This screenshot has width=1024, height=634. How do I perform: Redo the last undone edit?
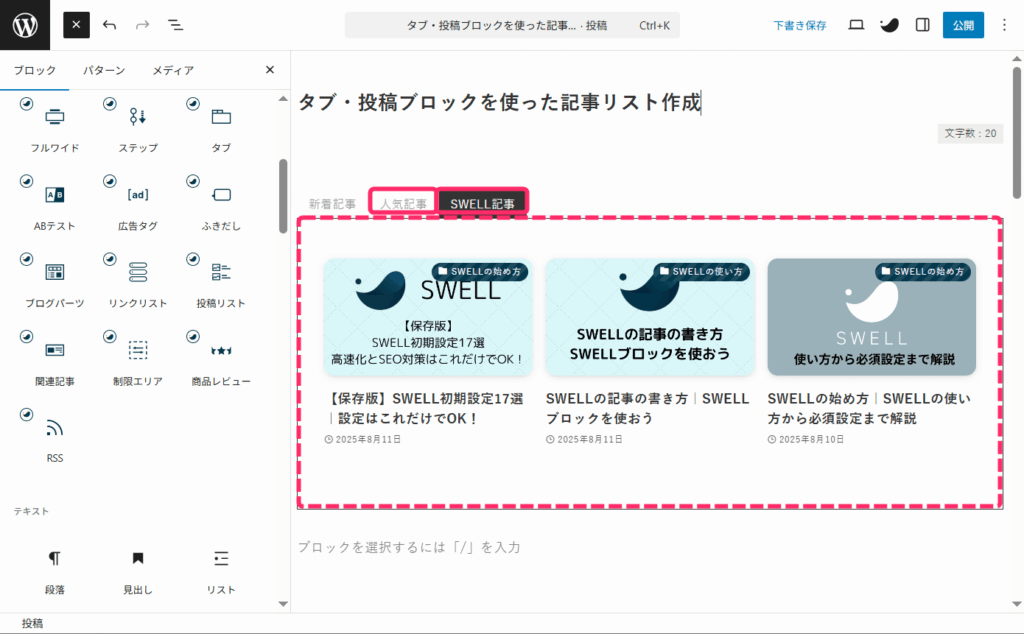142,25
